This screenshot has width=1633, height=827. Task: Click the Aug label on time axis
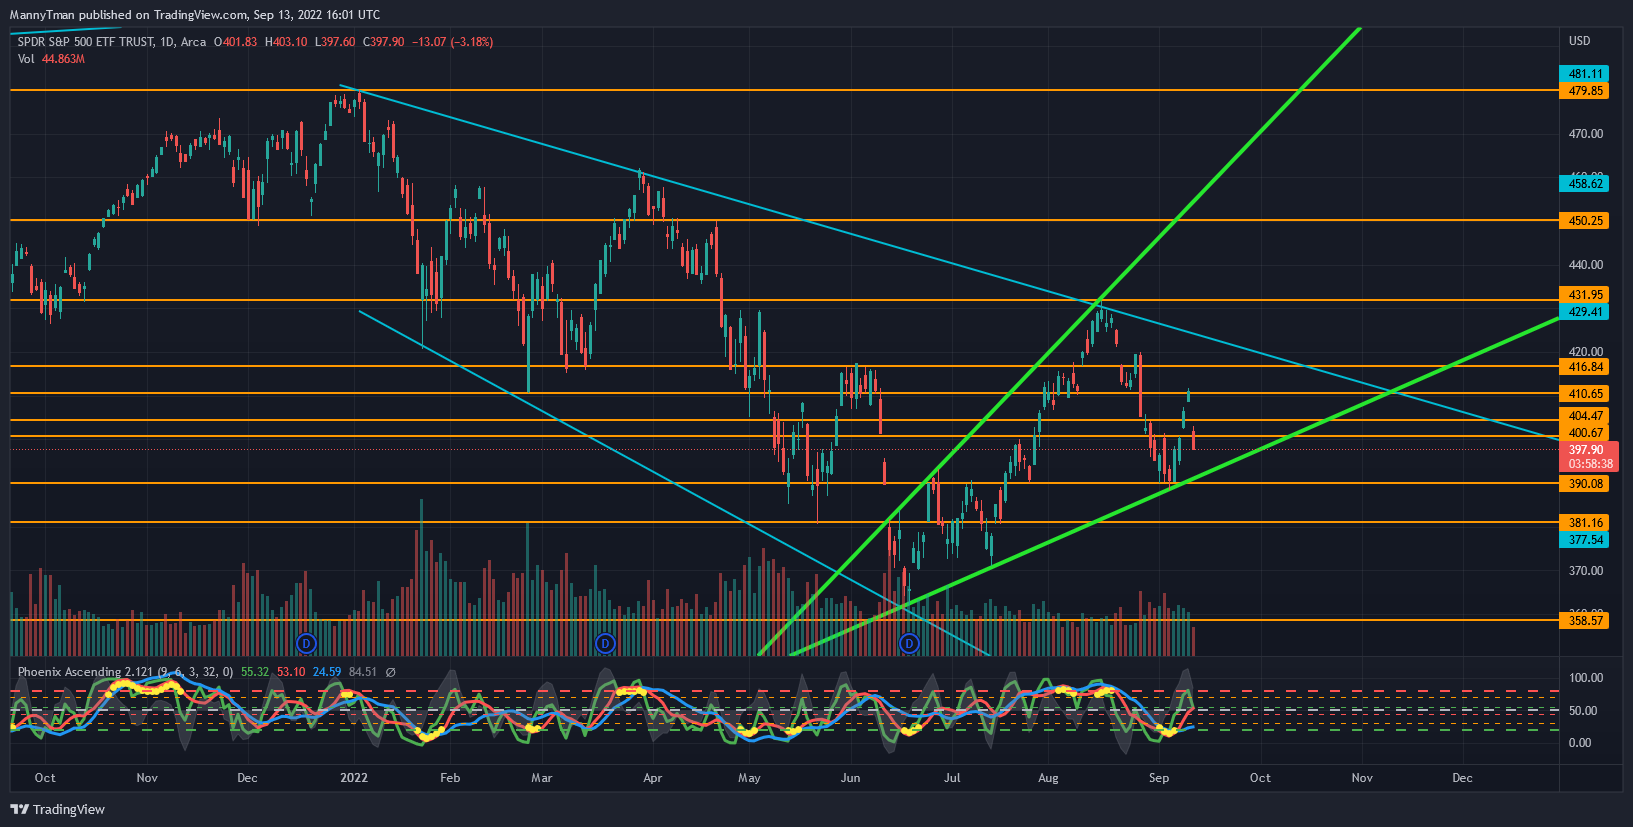pyautogui.click(x=1048, y=778)
